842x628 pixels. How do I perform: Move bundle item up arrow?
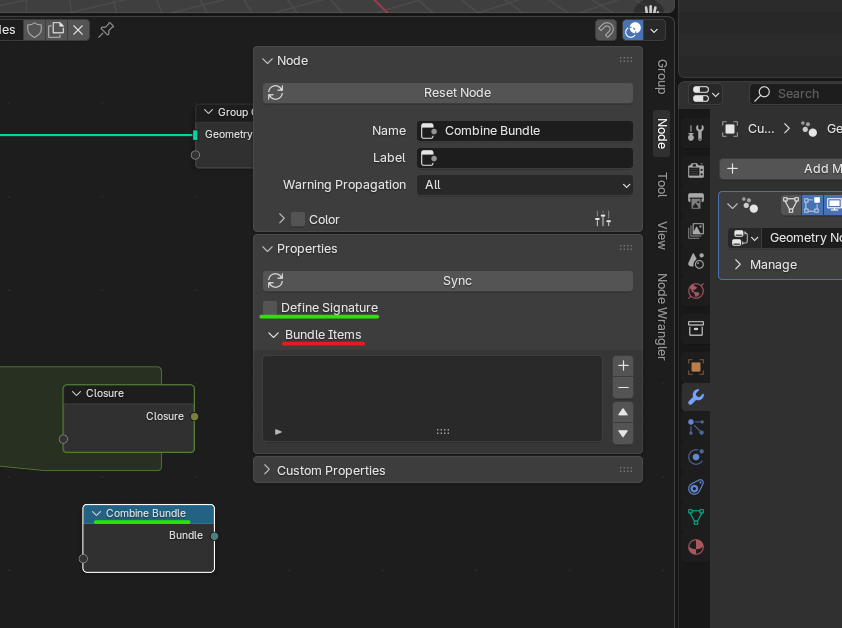click(623, 412)
